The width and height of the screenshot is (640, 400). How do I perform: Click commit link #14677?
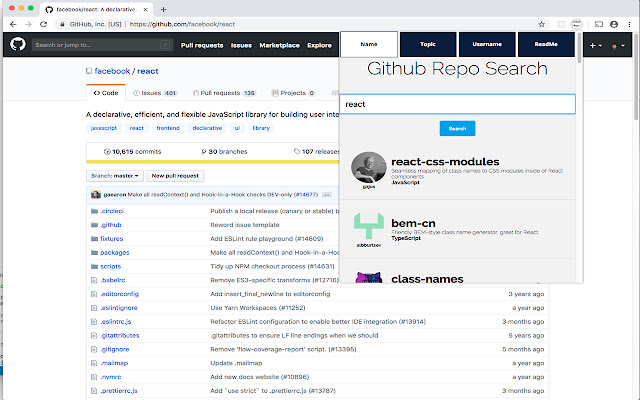click(306, 195)
